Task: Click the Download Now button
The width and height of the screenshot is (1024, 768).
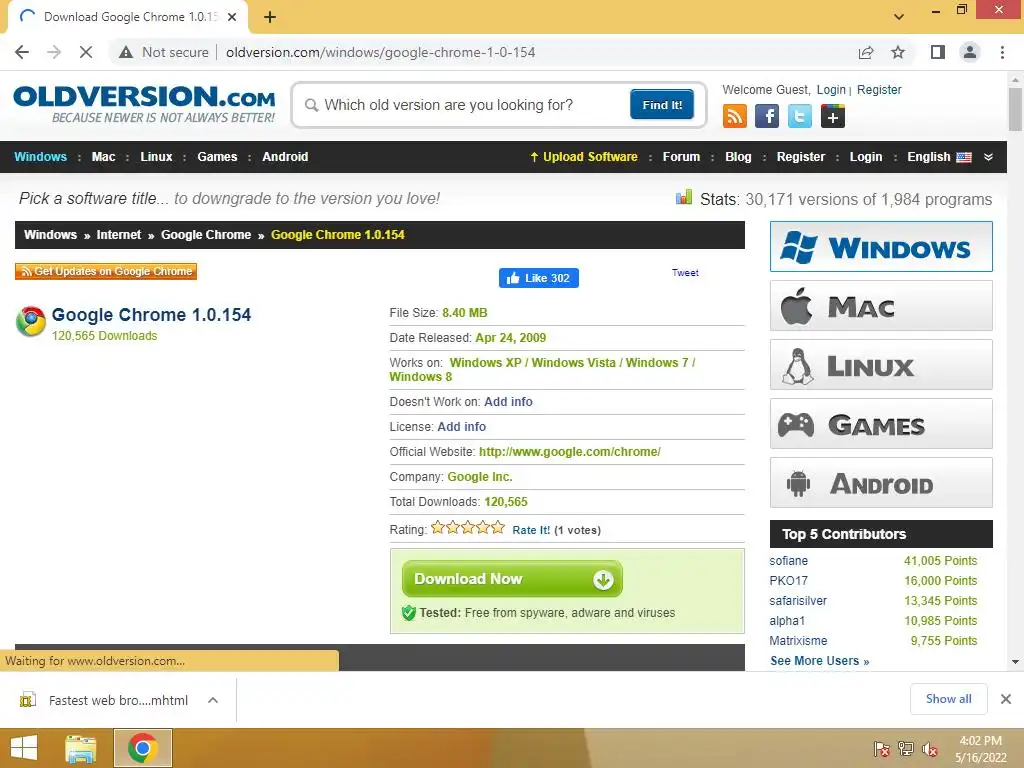Action: (512, 579)
